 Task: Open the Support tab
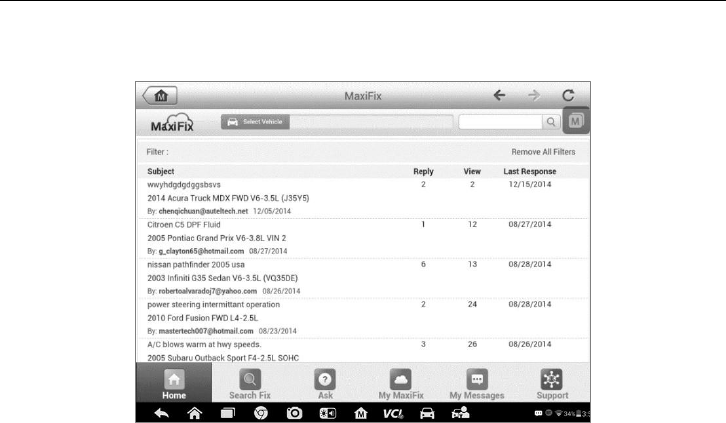click(552, 383)
